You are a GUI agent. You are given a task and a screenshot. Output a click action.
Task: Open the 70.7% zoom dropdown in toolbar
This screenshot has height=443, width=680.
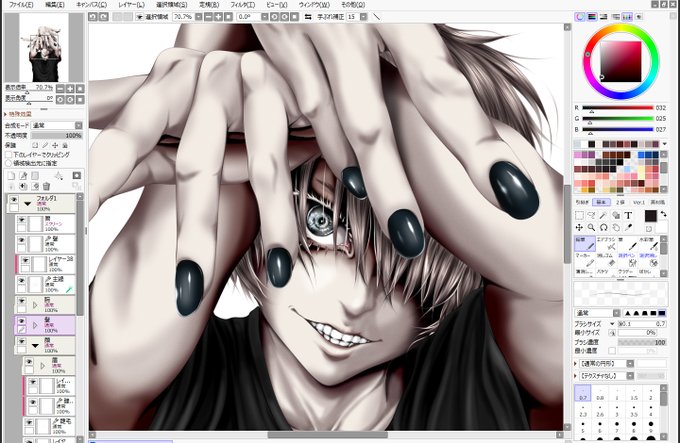198,16
